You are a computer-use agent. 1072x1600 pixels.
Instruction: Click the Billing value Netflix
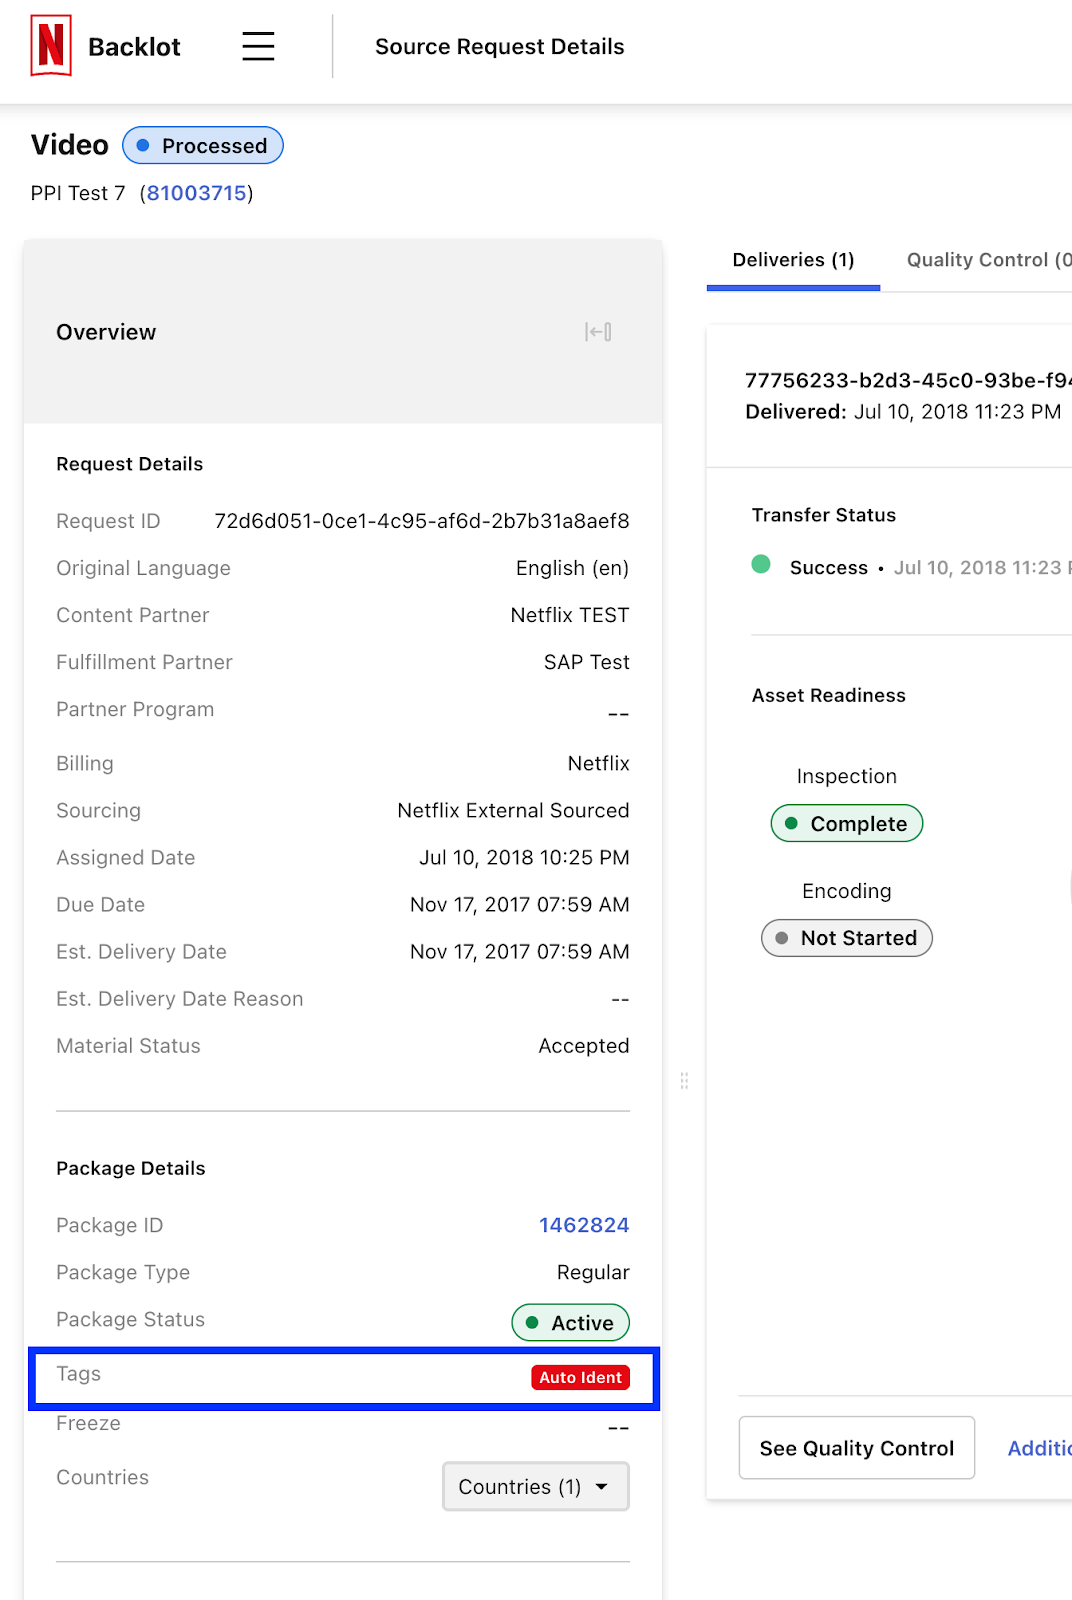click(599, 763)
